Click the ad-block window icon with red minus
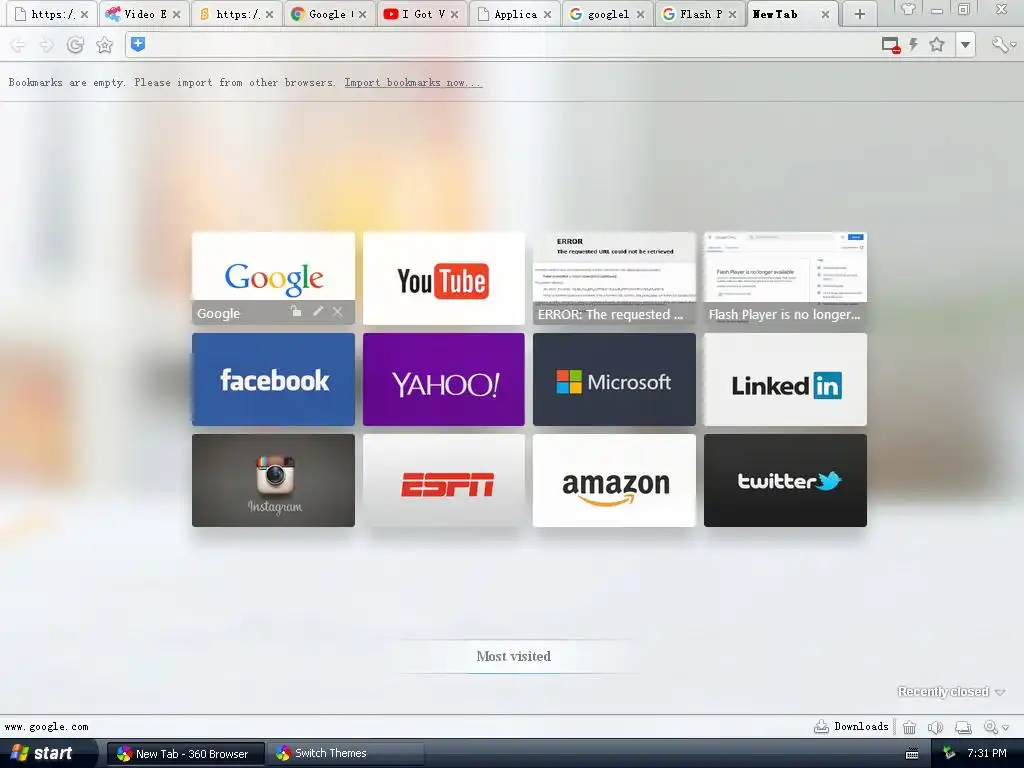The image size is (1024, 768). [891, 45]
